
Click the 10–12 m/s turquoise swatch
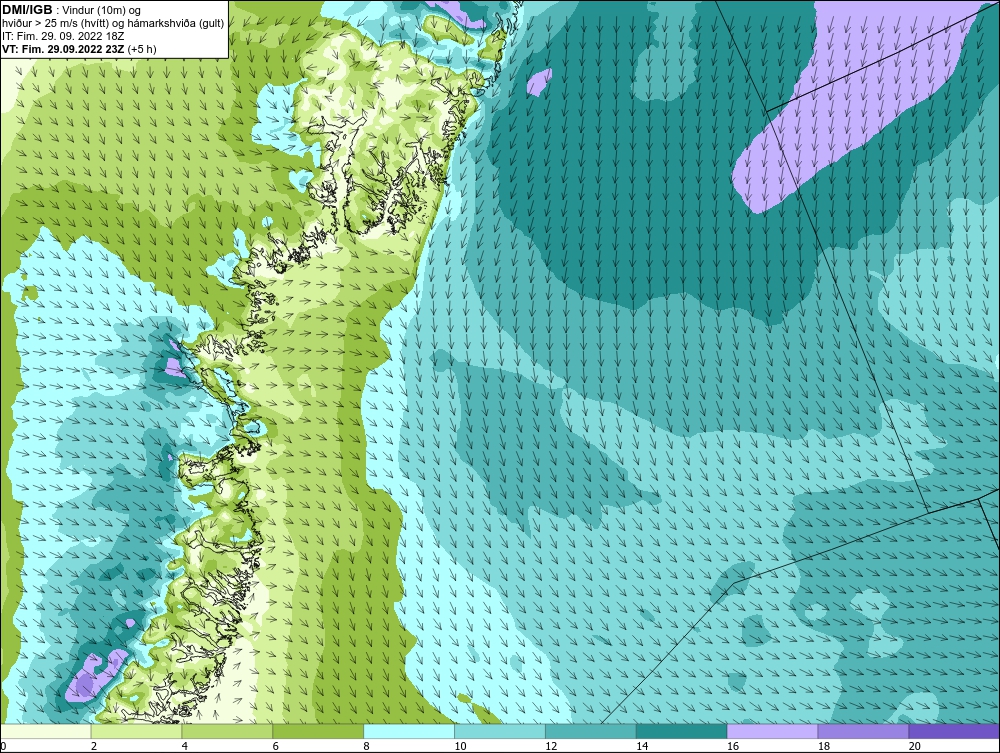(x=500, y=731)
